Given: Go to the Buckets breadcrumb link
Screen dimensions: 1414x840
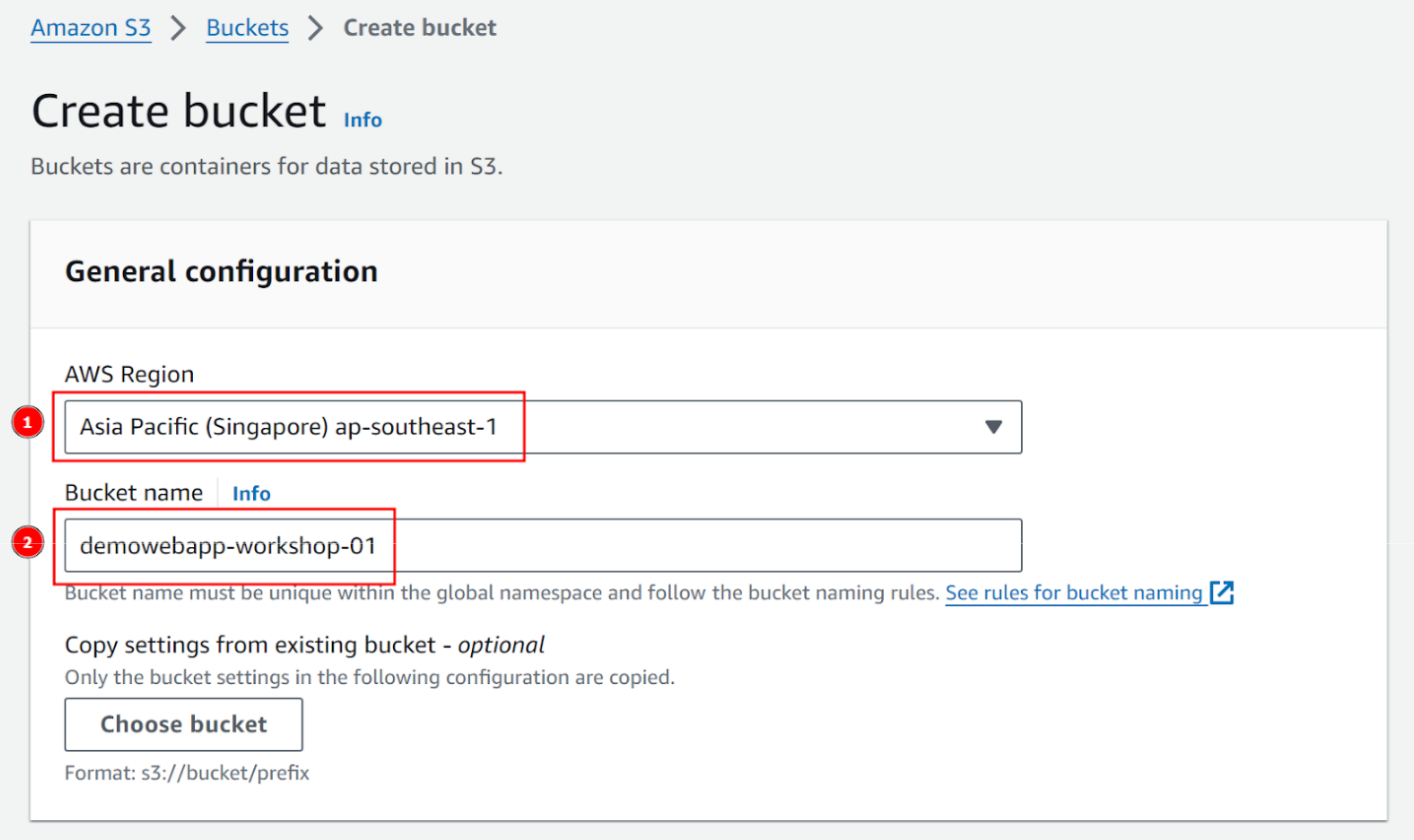Looking at the screenshot, I should coord(247,27).
